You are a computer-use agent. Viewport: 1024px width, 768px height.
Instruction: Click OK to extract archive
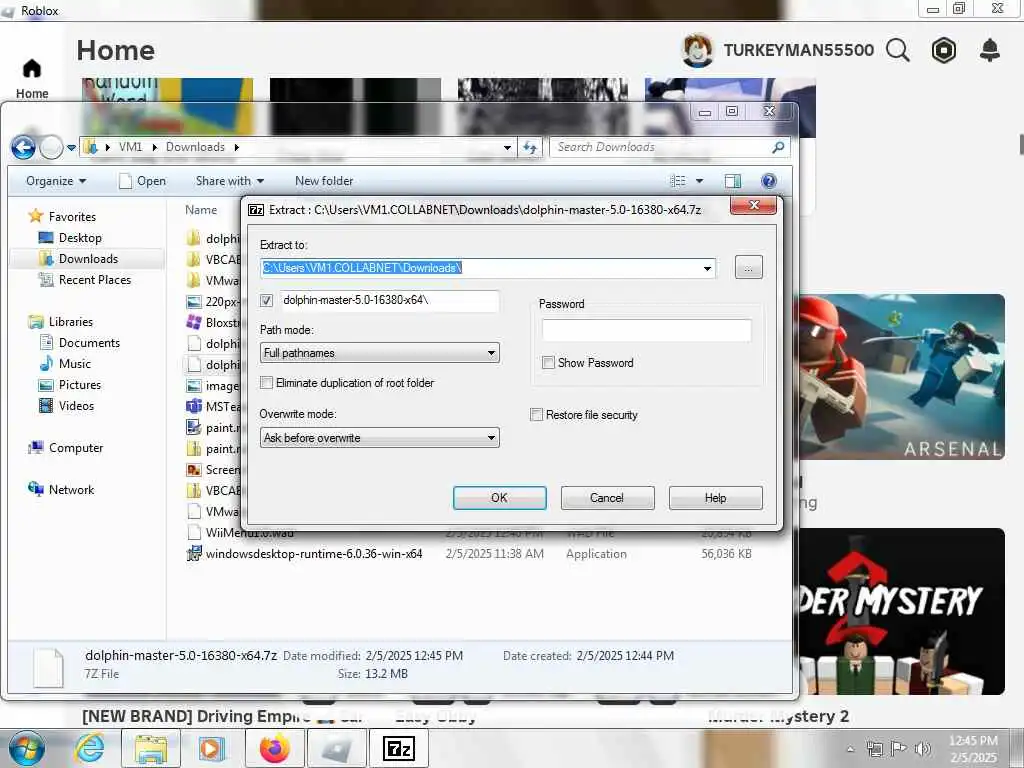tap(500, 498)
